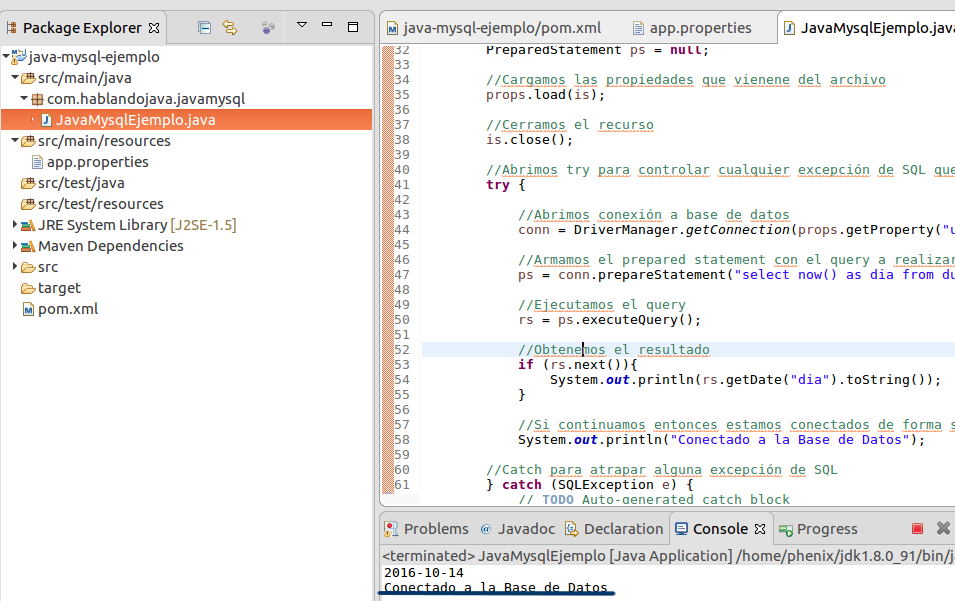Open the Package Explorer view menu icon
This screenshot has height=601, width=955.
tap(302, 24)
